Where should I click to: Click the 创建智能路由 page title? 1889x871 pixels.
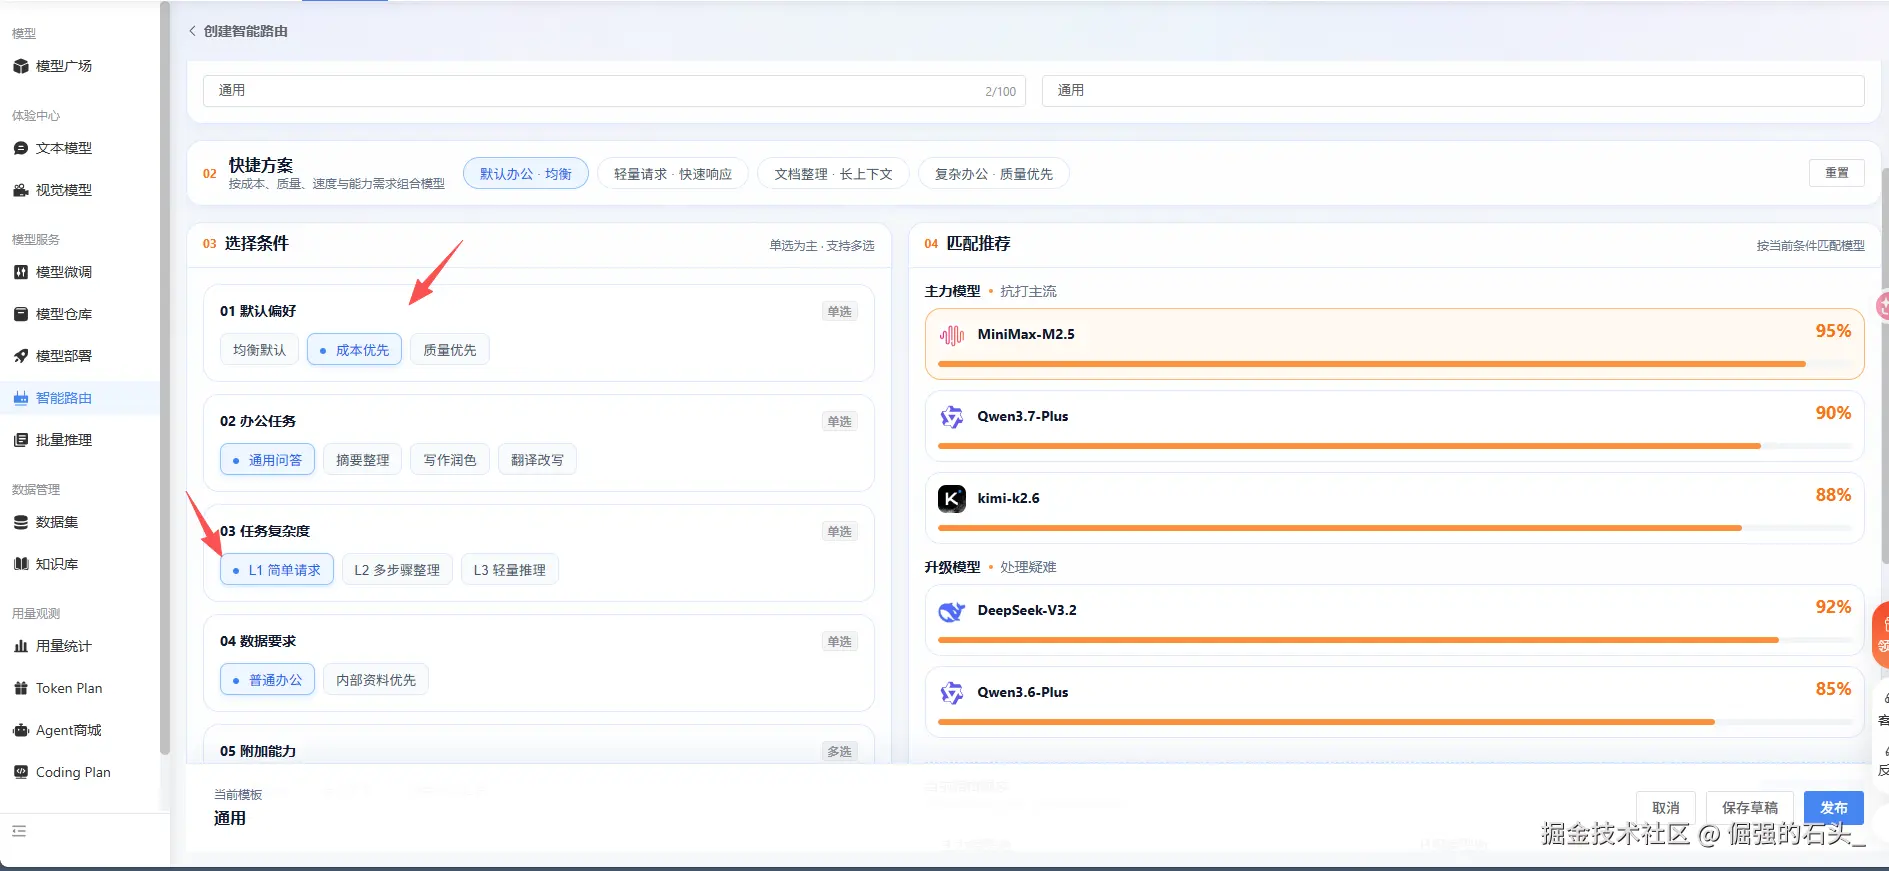coord(246,31)
